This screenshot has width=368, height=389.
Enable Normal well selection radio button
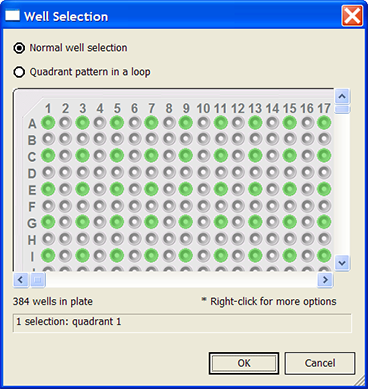19,48
